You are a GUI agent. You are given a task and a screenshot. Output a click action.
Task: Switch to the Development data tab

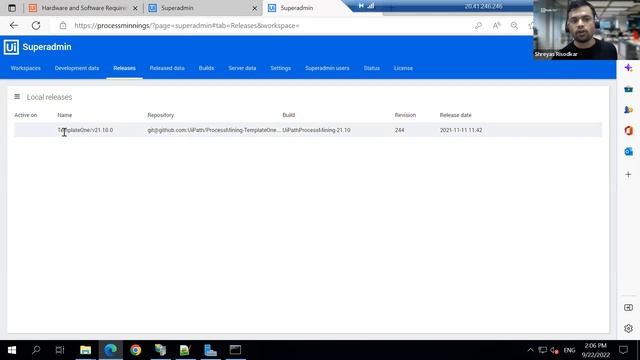click(77, 68)
